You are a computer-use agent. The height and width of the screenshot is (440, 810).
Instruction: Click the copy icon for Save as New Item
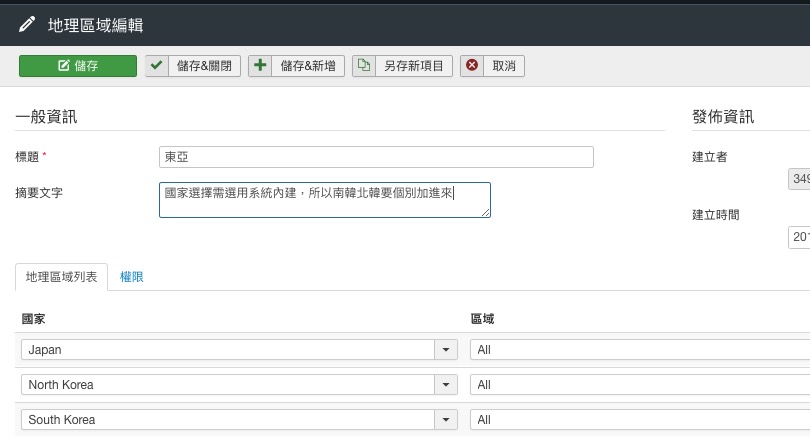(364, 66)
